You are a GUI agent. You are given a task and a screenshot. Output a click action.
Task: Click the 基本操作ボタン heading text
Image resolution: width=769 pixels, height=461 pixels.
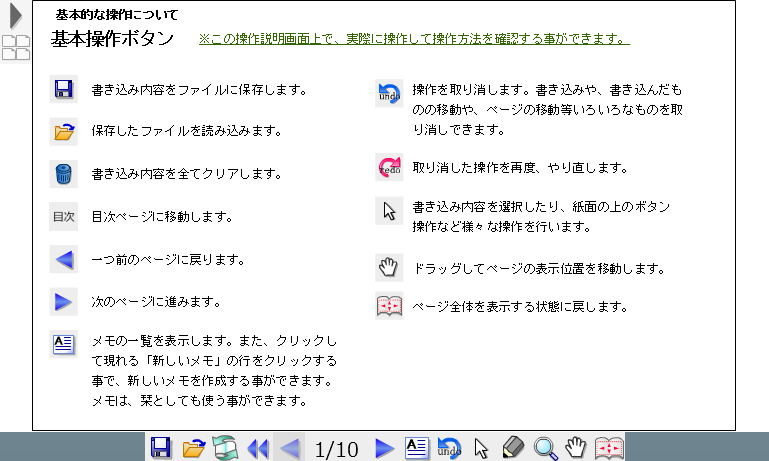[112, 39]
